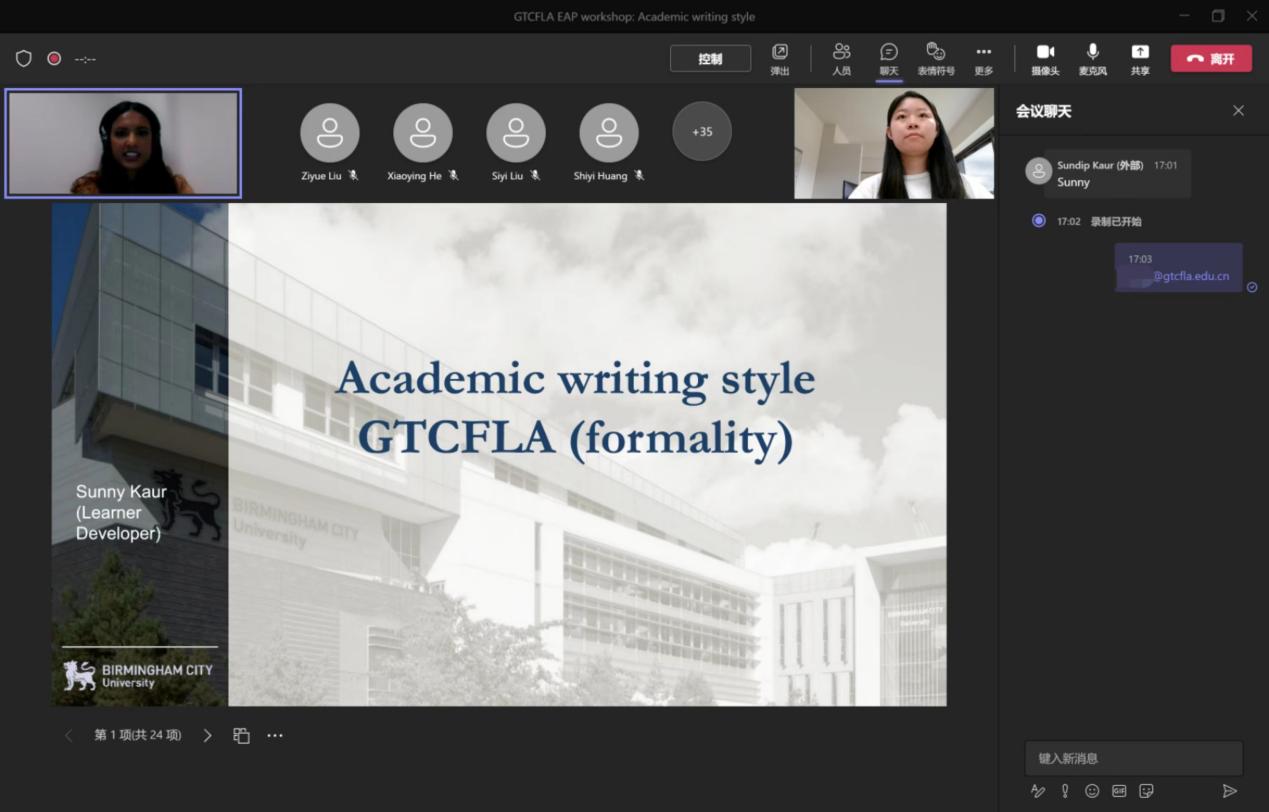The height and width of the screenshot is (812, 1269).
Task: Expand the +35 additional participants bubble
Action: tap(702, 131)
